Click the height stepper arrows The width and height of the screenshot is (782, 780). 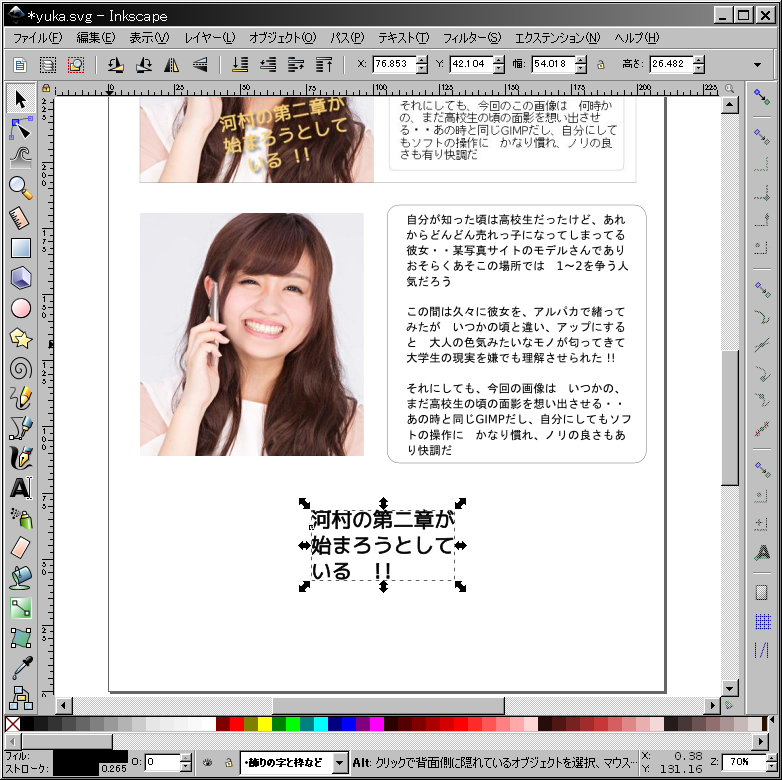click(699, 64)
